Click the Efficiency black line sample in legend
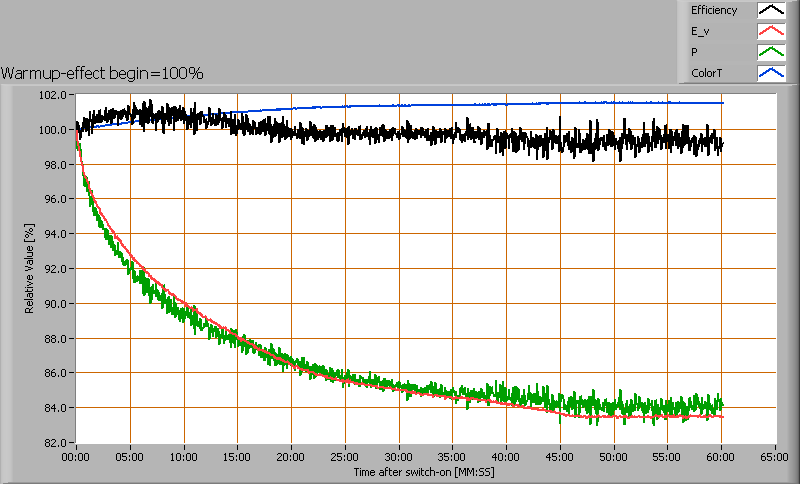 769,10
